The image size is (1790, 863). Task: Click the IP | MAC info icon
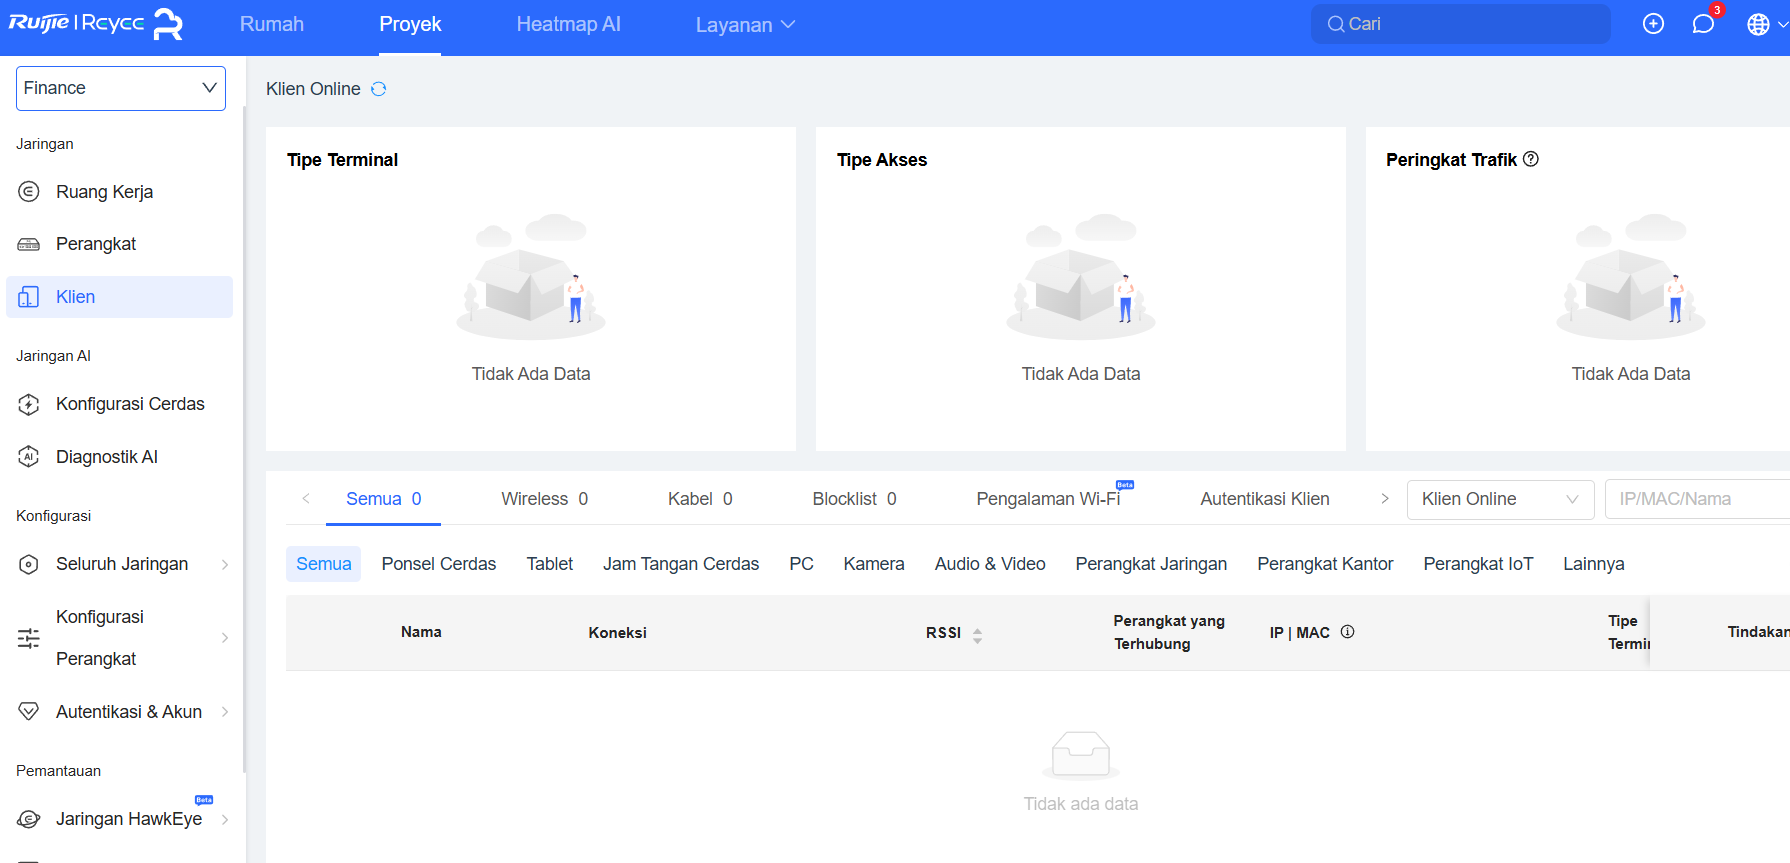click(1347, 632)
